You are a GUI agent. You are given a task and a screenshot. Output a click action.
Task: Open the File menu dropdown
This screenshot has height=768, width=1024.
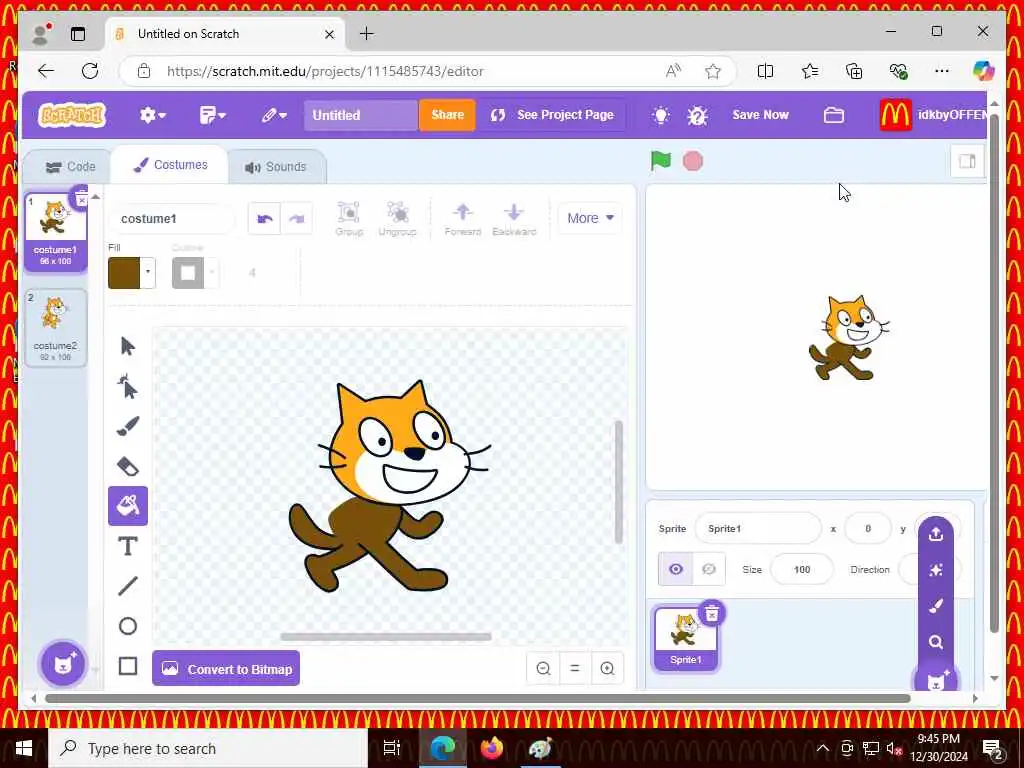coord(212,116)
